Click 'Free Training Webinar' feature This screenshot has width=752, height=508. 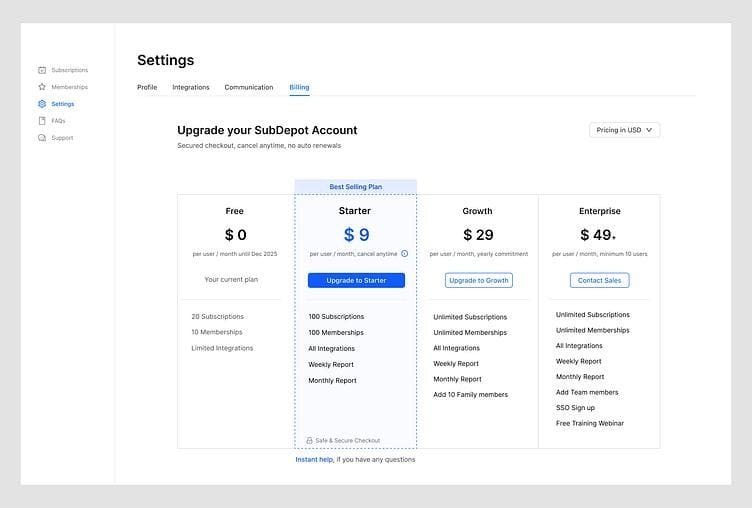(590, 423)
